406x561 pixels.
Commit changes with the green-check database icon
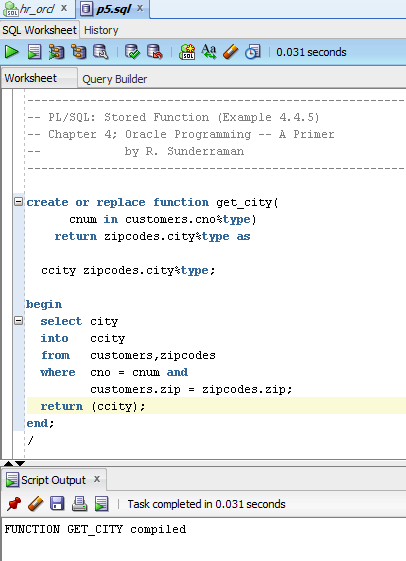point(132,52)
